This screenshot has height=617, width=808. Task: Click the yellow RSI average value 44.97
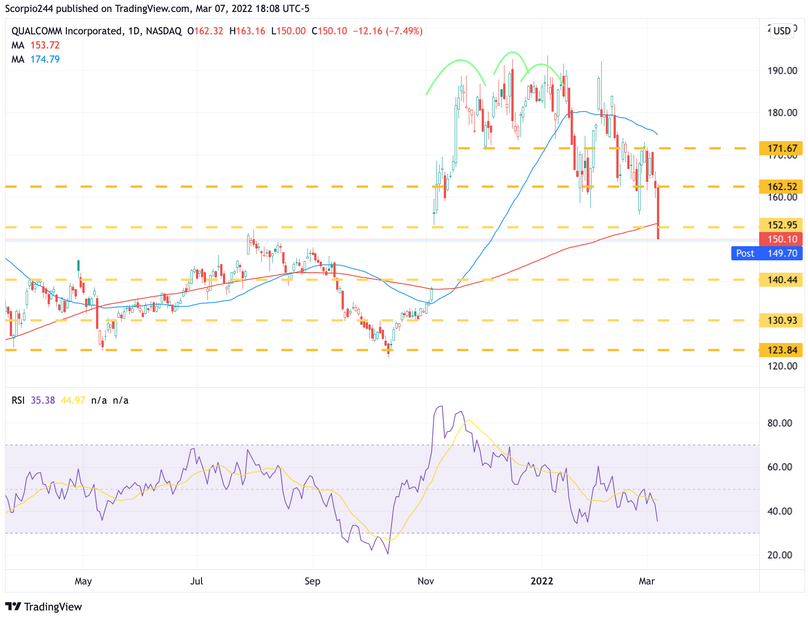click(73, 400)
